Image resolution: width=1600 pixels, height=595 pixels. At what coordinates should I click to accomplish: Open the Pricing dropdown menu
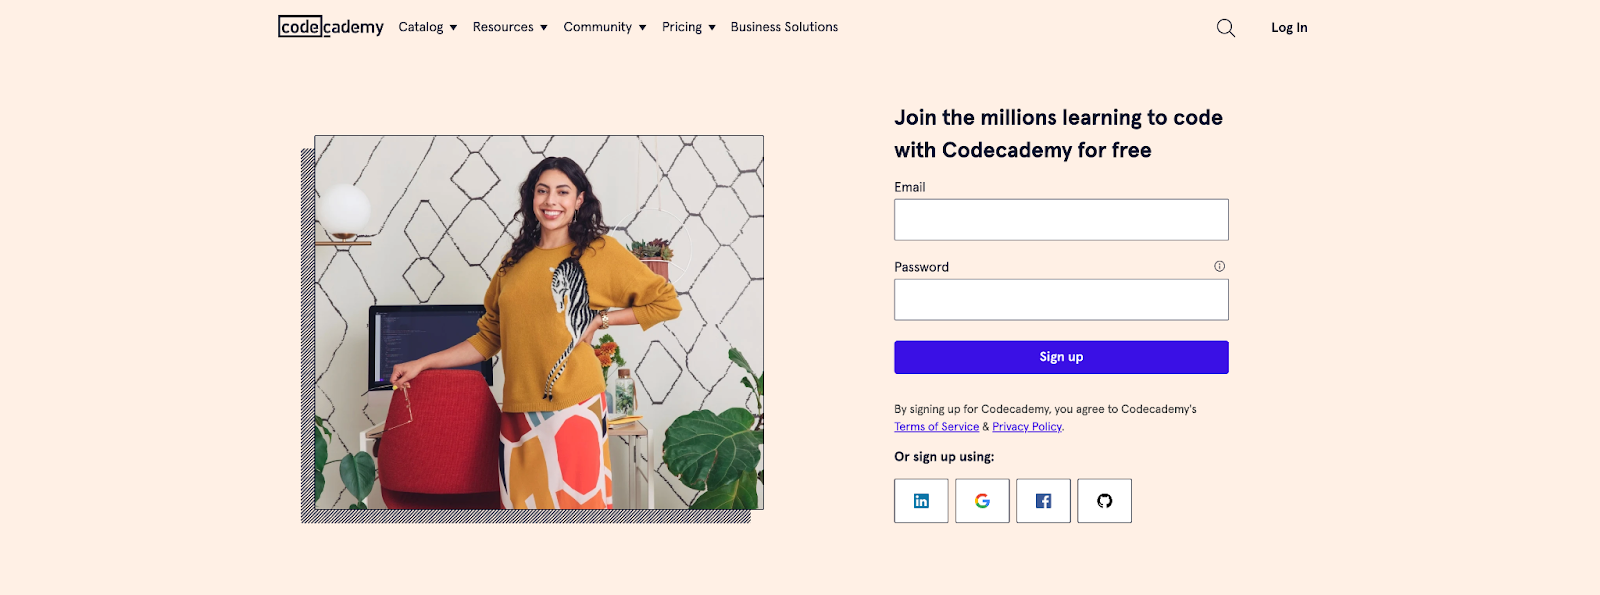[689, 27]
